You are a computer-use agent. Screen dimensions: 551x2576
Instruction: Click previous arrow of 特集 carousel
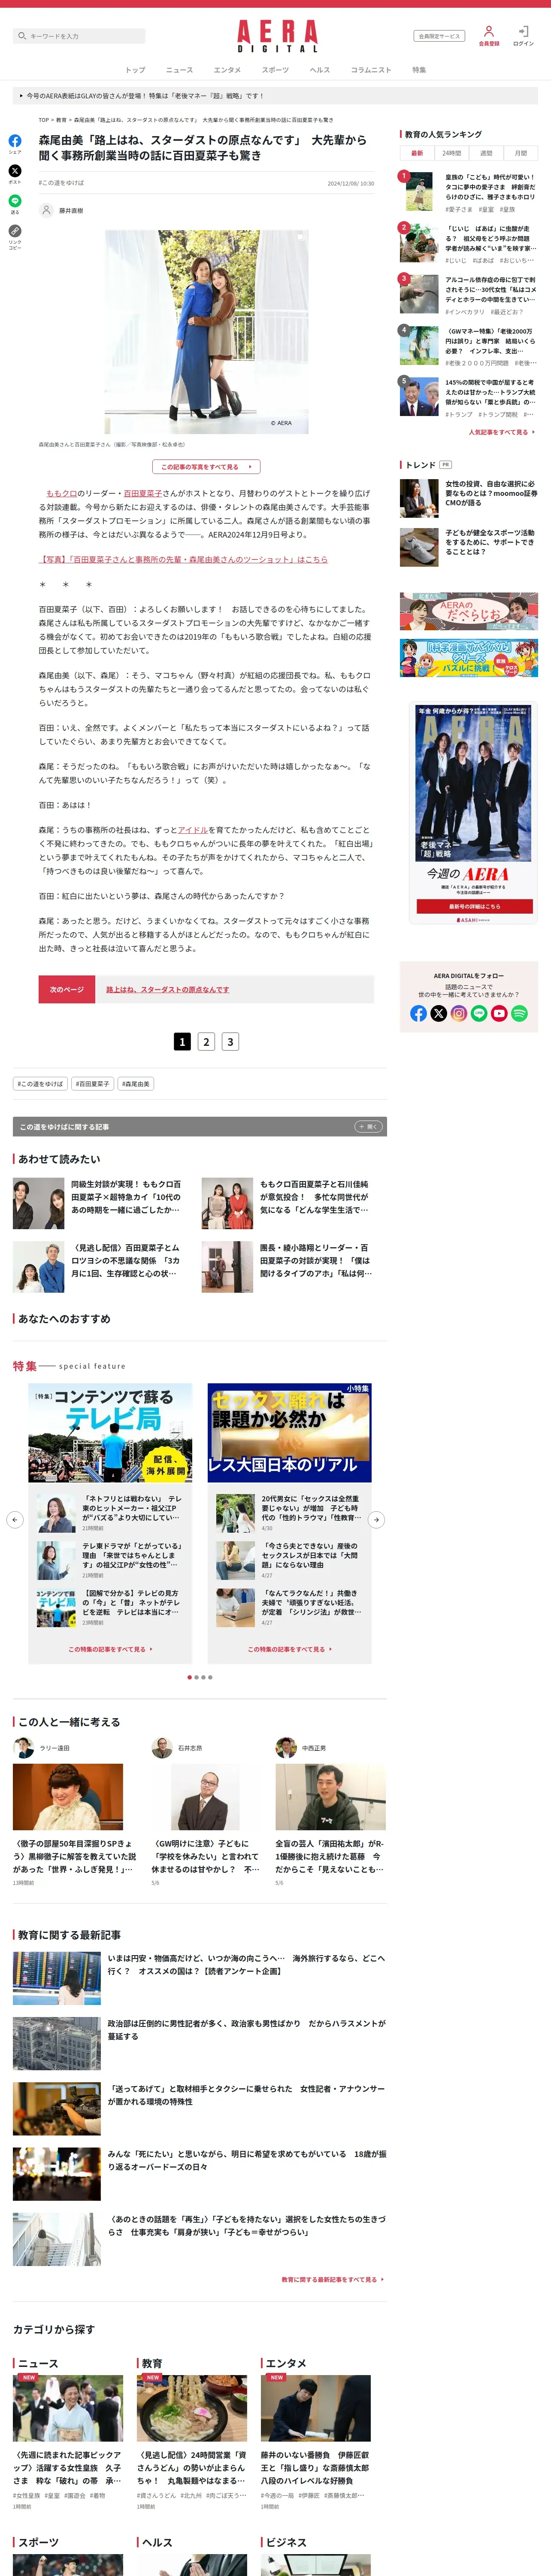[15, 1520]
